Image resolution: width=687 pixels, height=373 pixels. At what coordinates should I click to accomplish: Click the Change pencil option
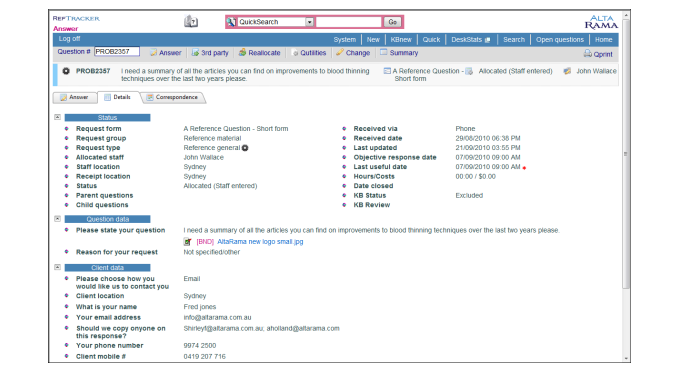pos(353,53)
